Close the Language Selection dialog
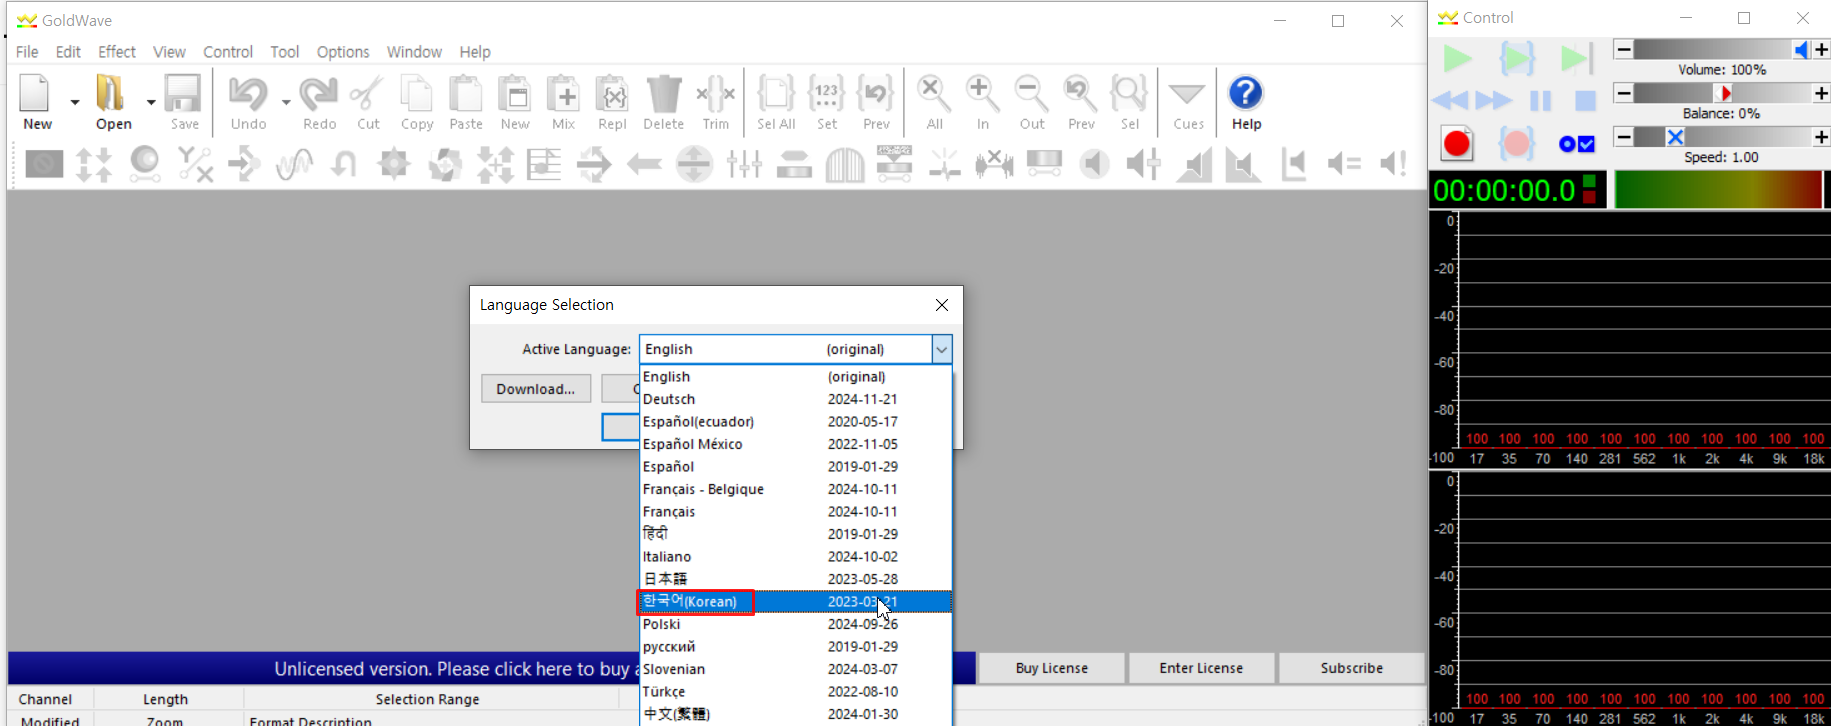The width and height of the screenshot is (1831, 726). coord(942,305)
